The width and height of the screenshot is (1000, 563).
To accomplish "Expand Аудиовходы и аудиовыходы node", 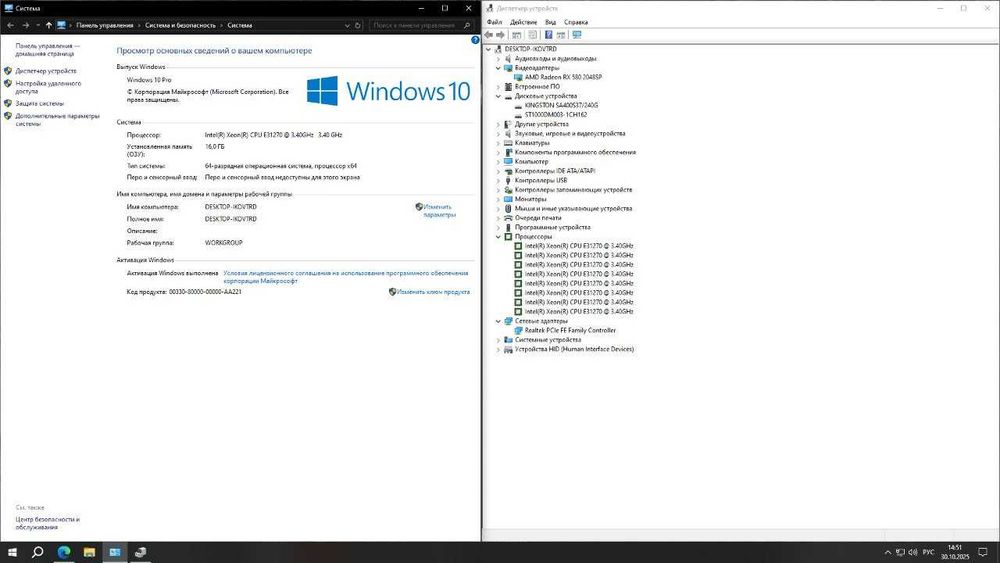I will coord(499,59).
